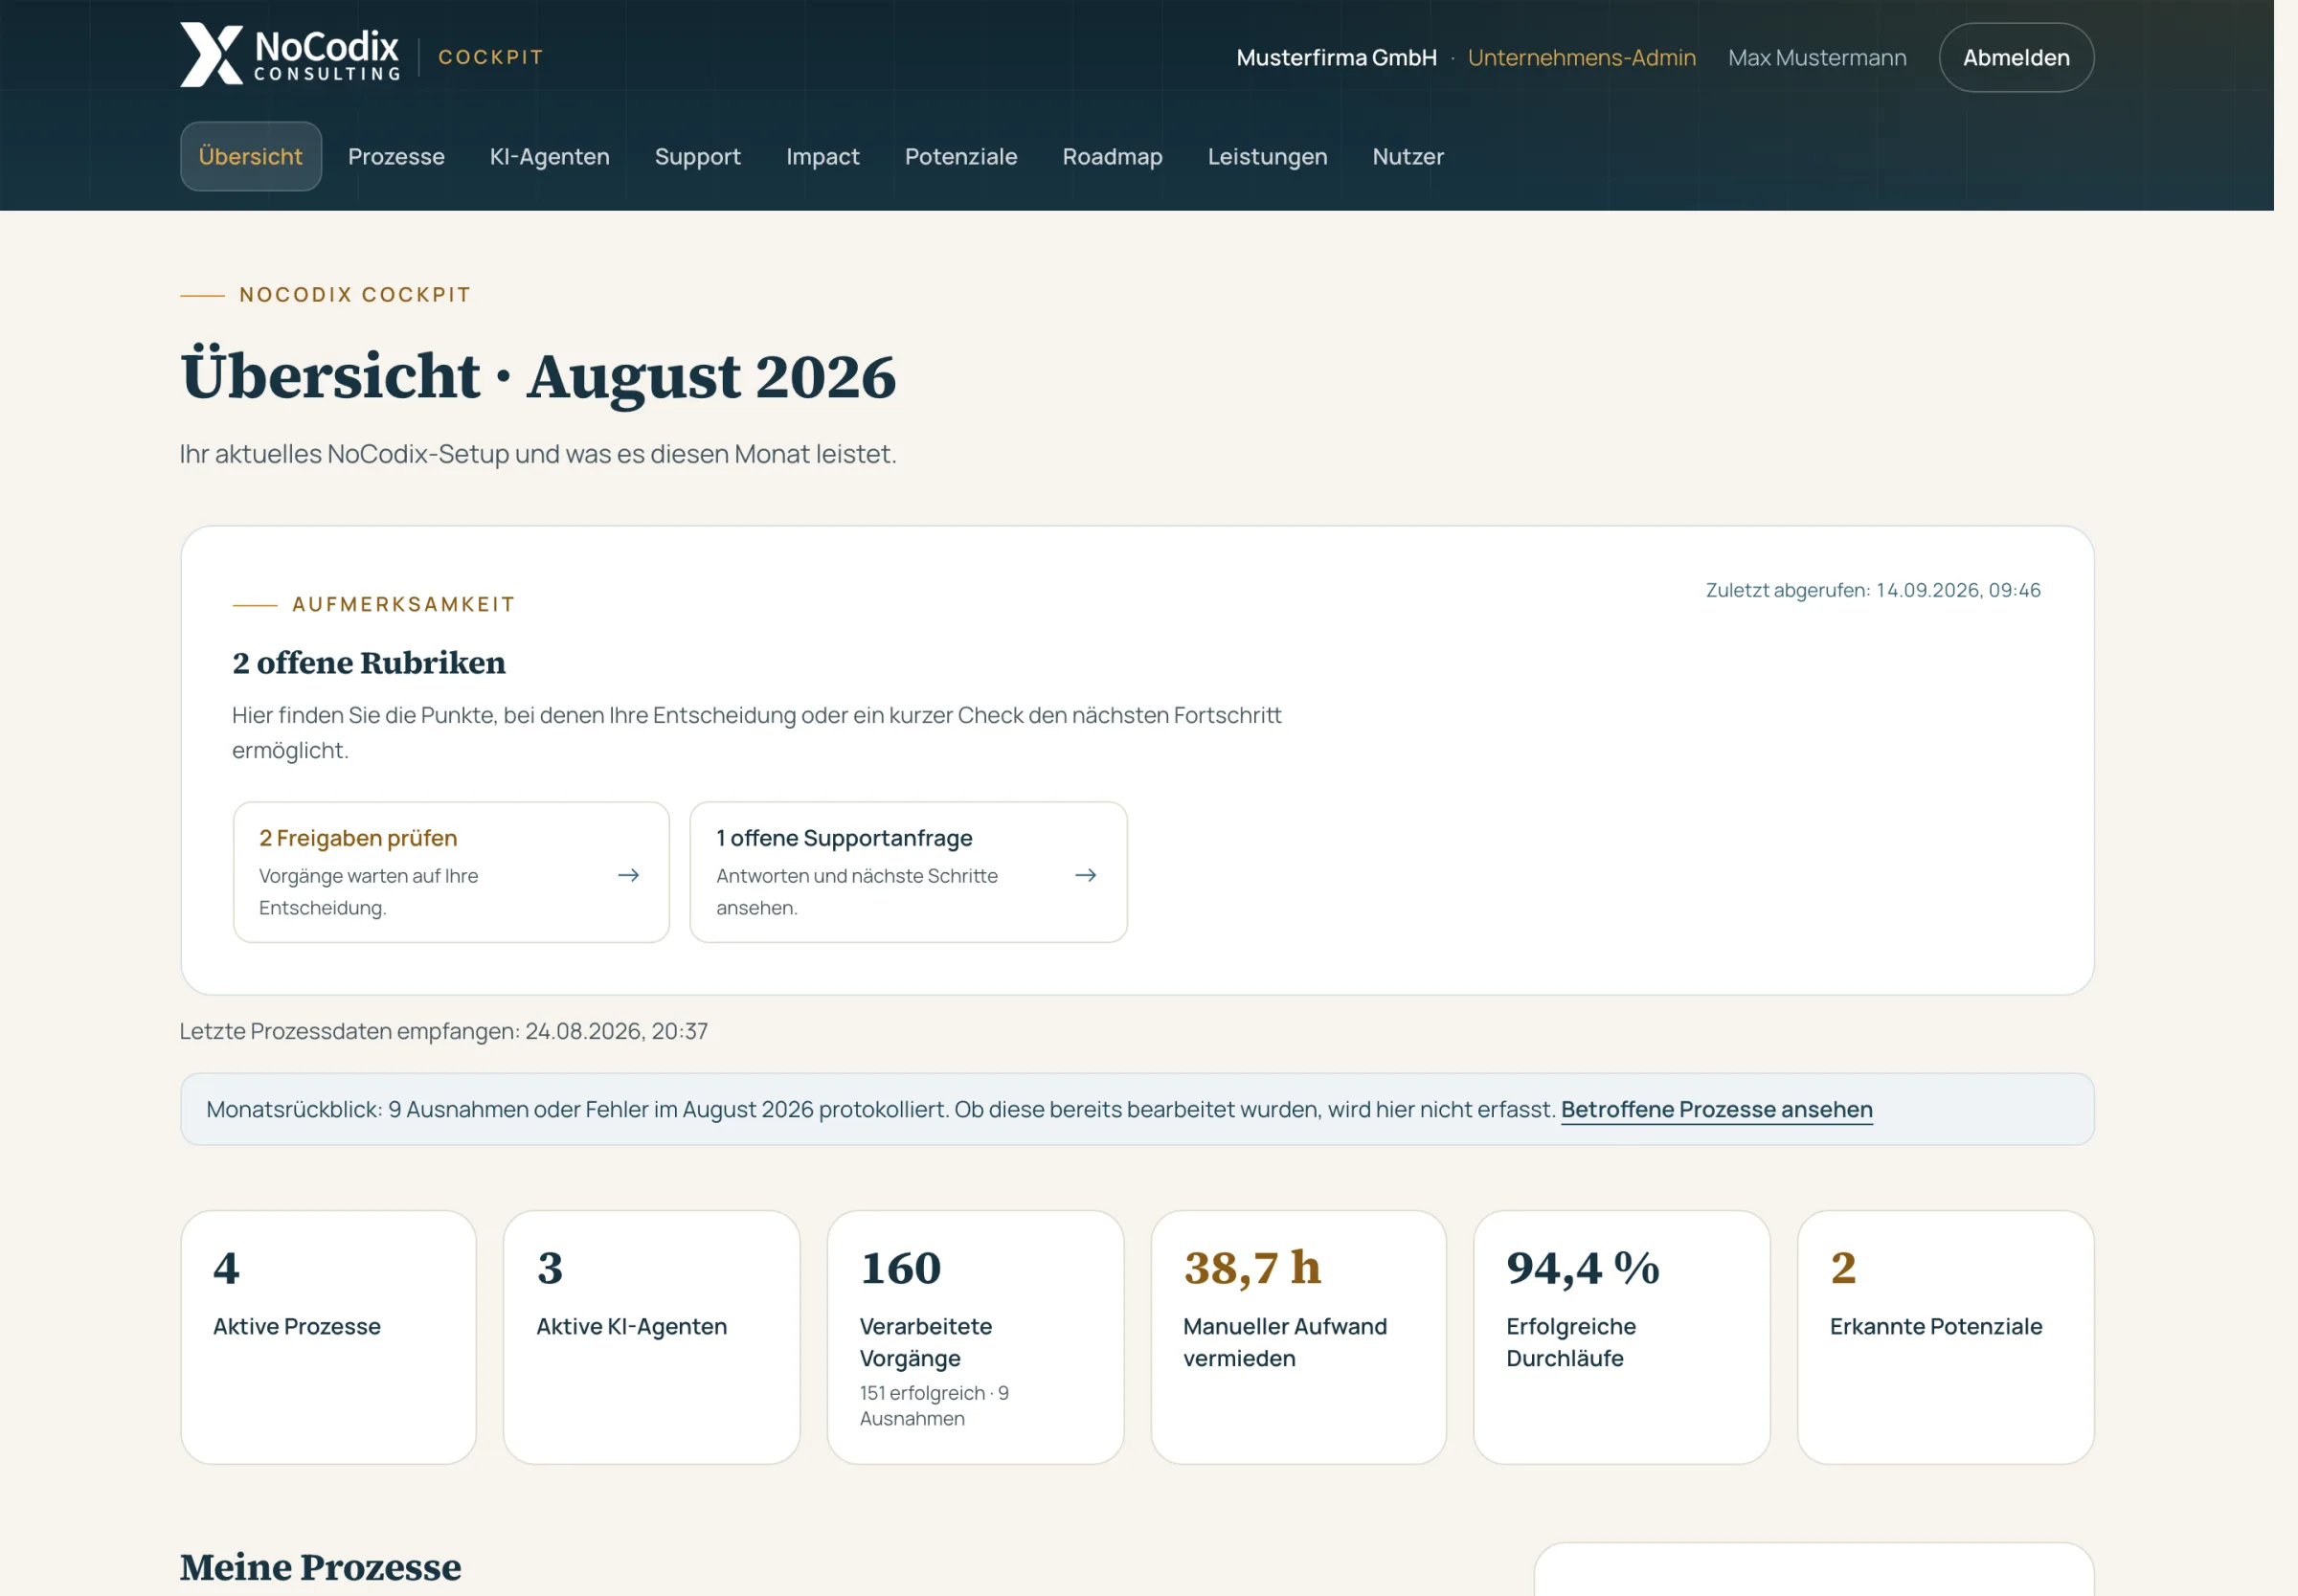
Task: Select the 94,4 % Erfolgreiche Durchläufe card
Action: coord(1621,1337)
